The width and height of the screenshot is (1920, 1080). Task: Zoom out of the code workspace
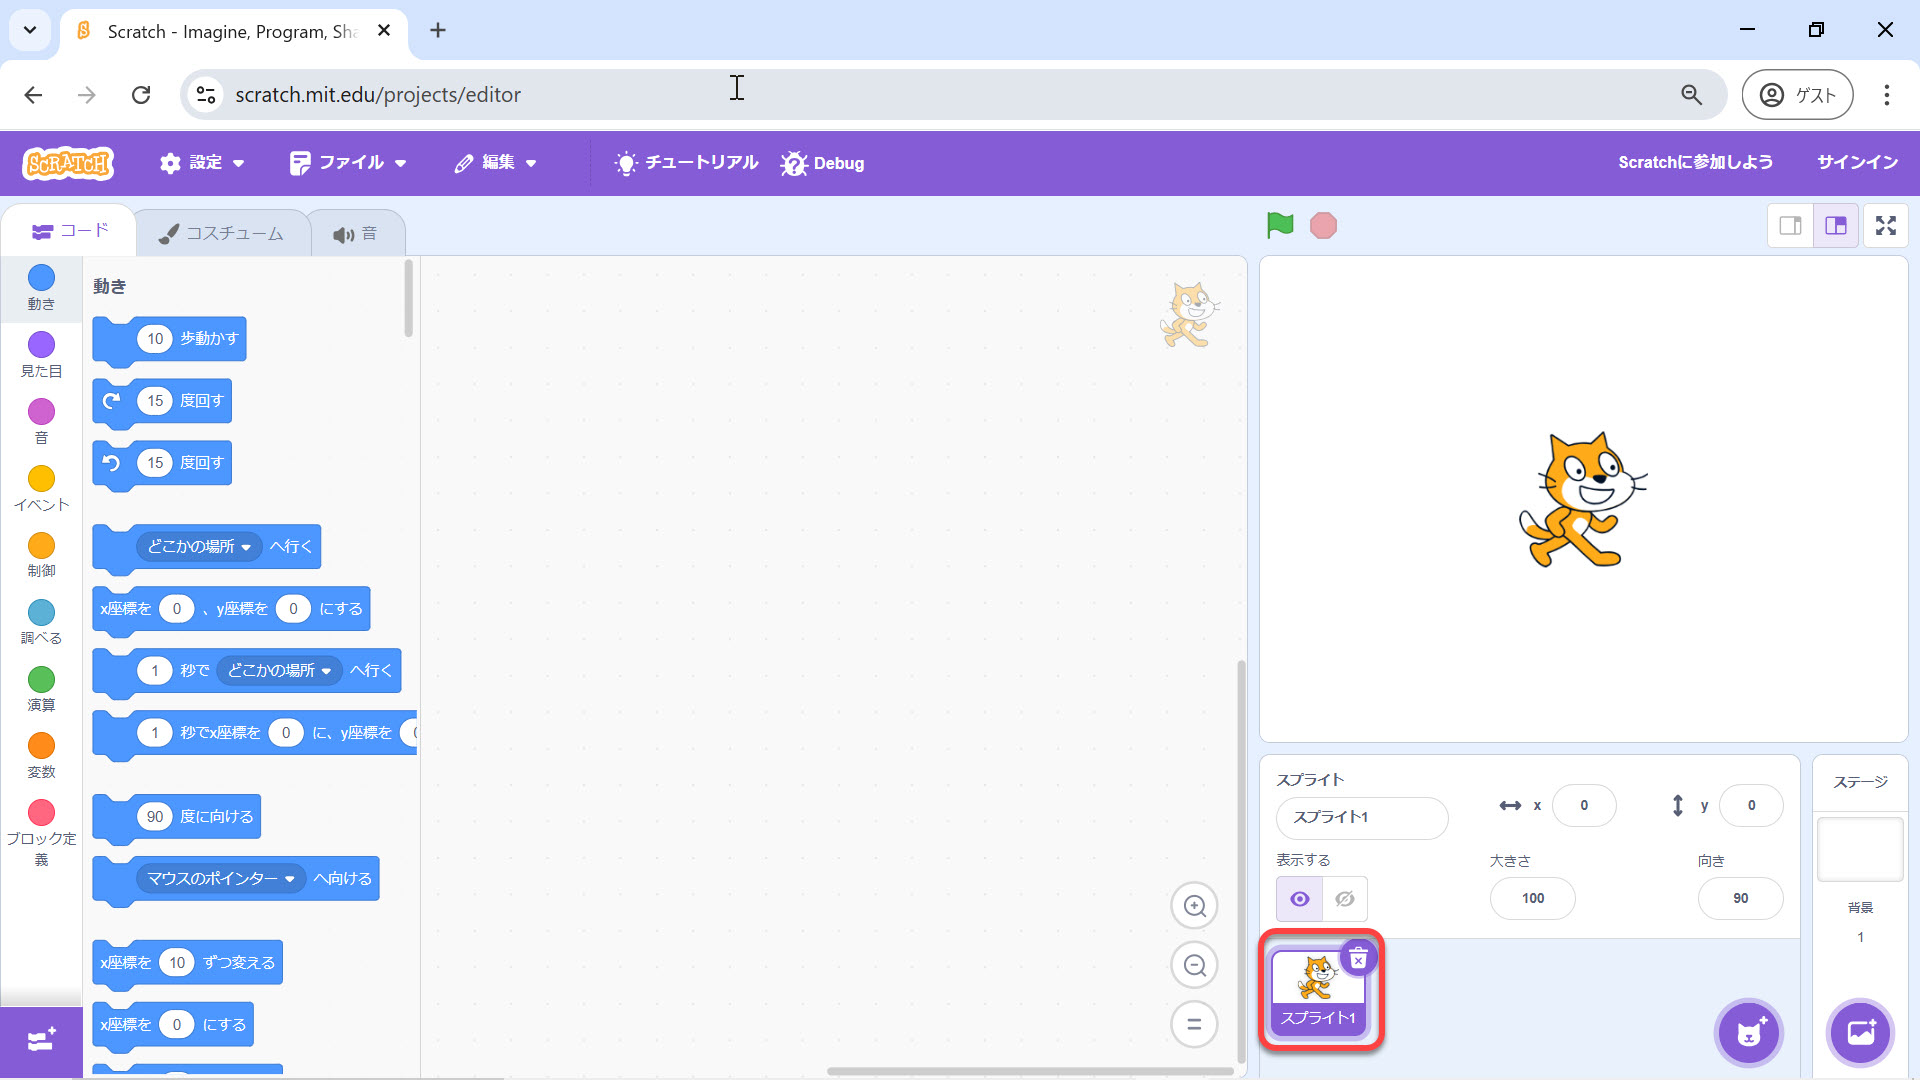pyautogui.click(x=1194, y=965)
